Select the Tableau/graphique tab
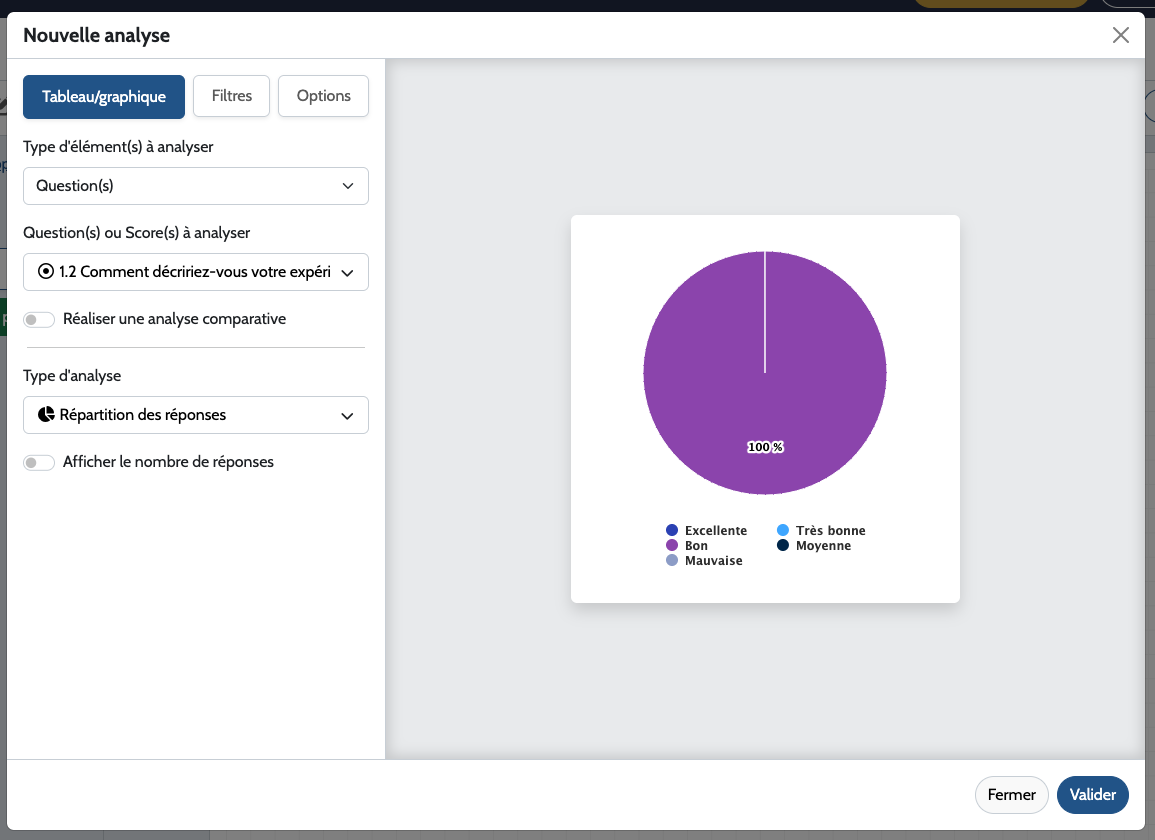Screen dimensions: 1155x840 [x=104, y=97]
